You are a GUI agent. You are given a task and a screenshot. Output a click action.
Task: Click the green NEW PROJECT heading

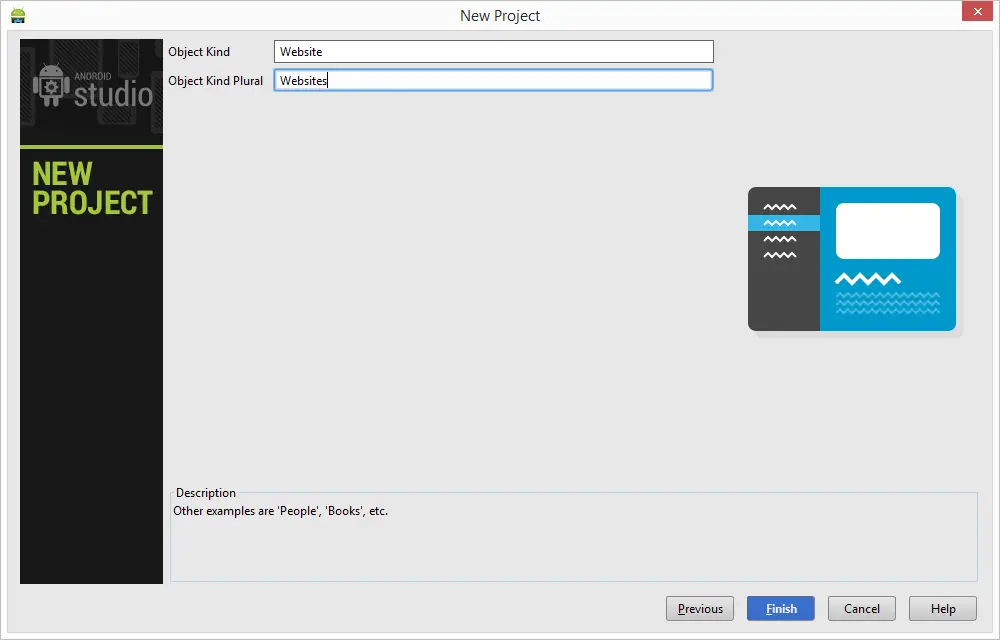point(91,189)
